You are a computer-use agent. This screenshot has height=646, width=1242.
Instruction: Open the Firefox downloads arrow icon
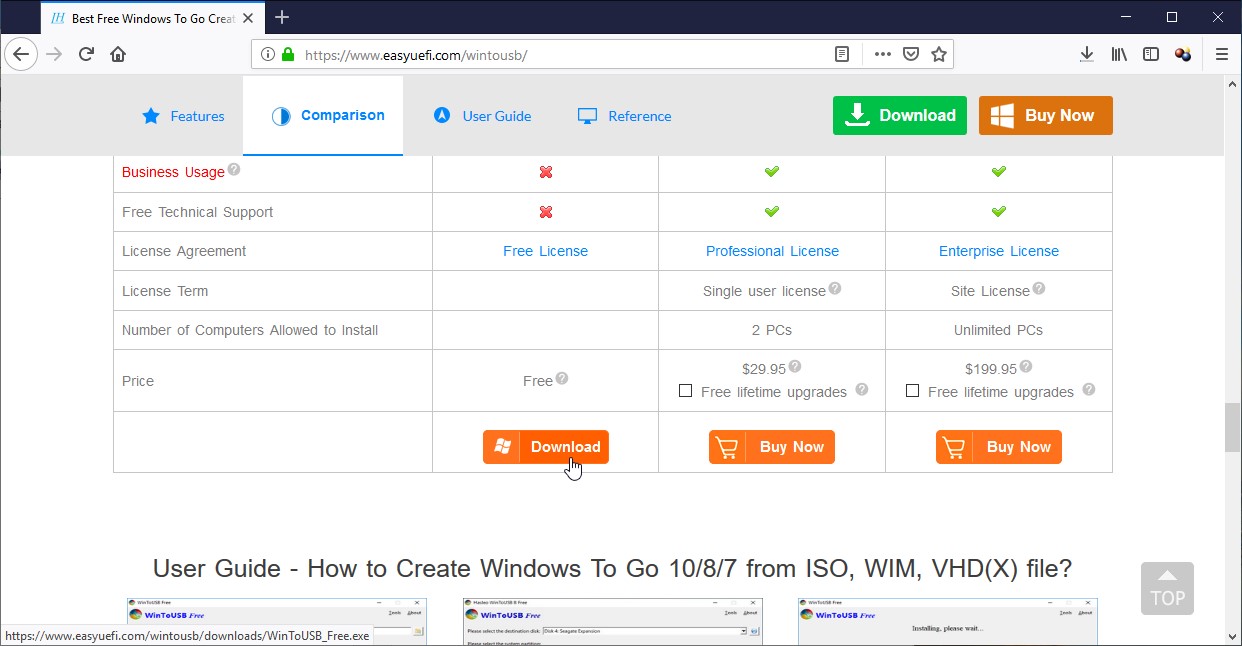click(1087, 55)
